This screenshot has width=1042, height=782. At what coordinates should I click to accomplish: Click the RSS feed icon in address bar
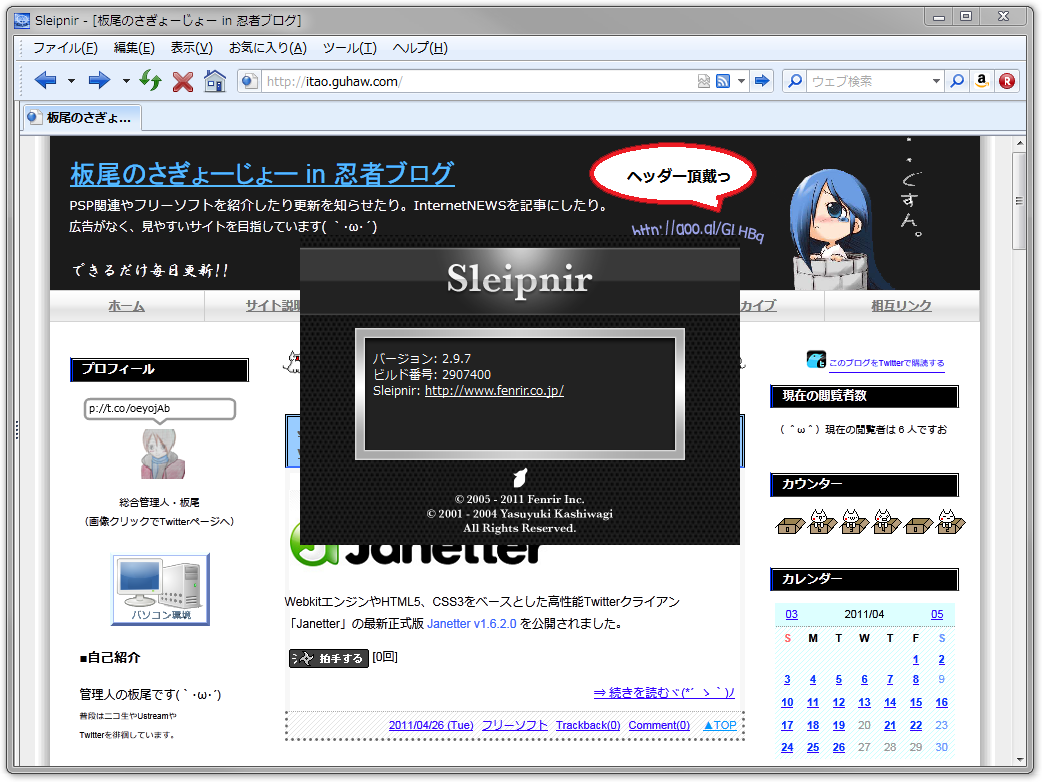(x=723, y=81)
